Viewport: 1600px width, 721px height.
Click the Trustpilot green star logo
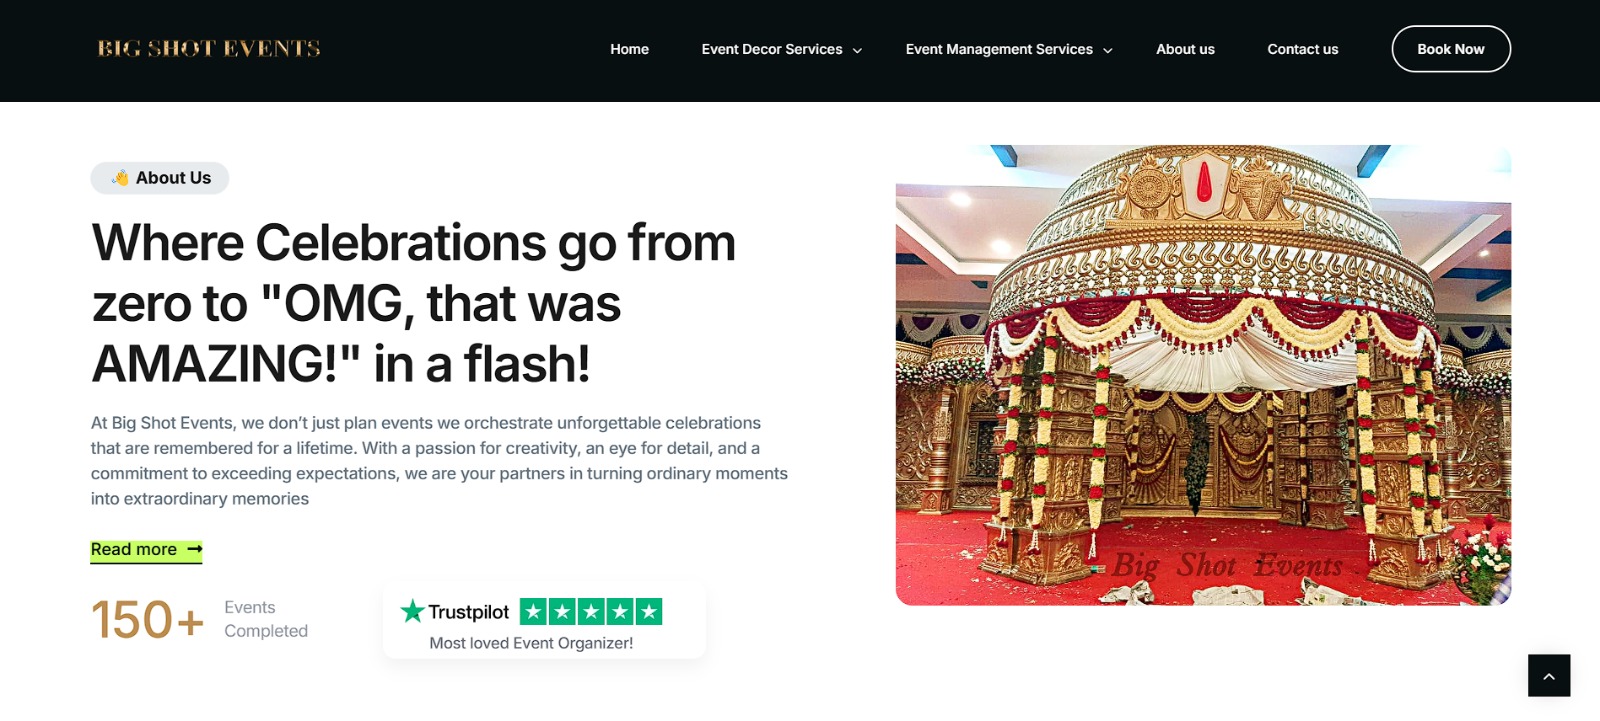(x=412, y=611)
